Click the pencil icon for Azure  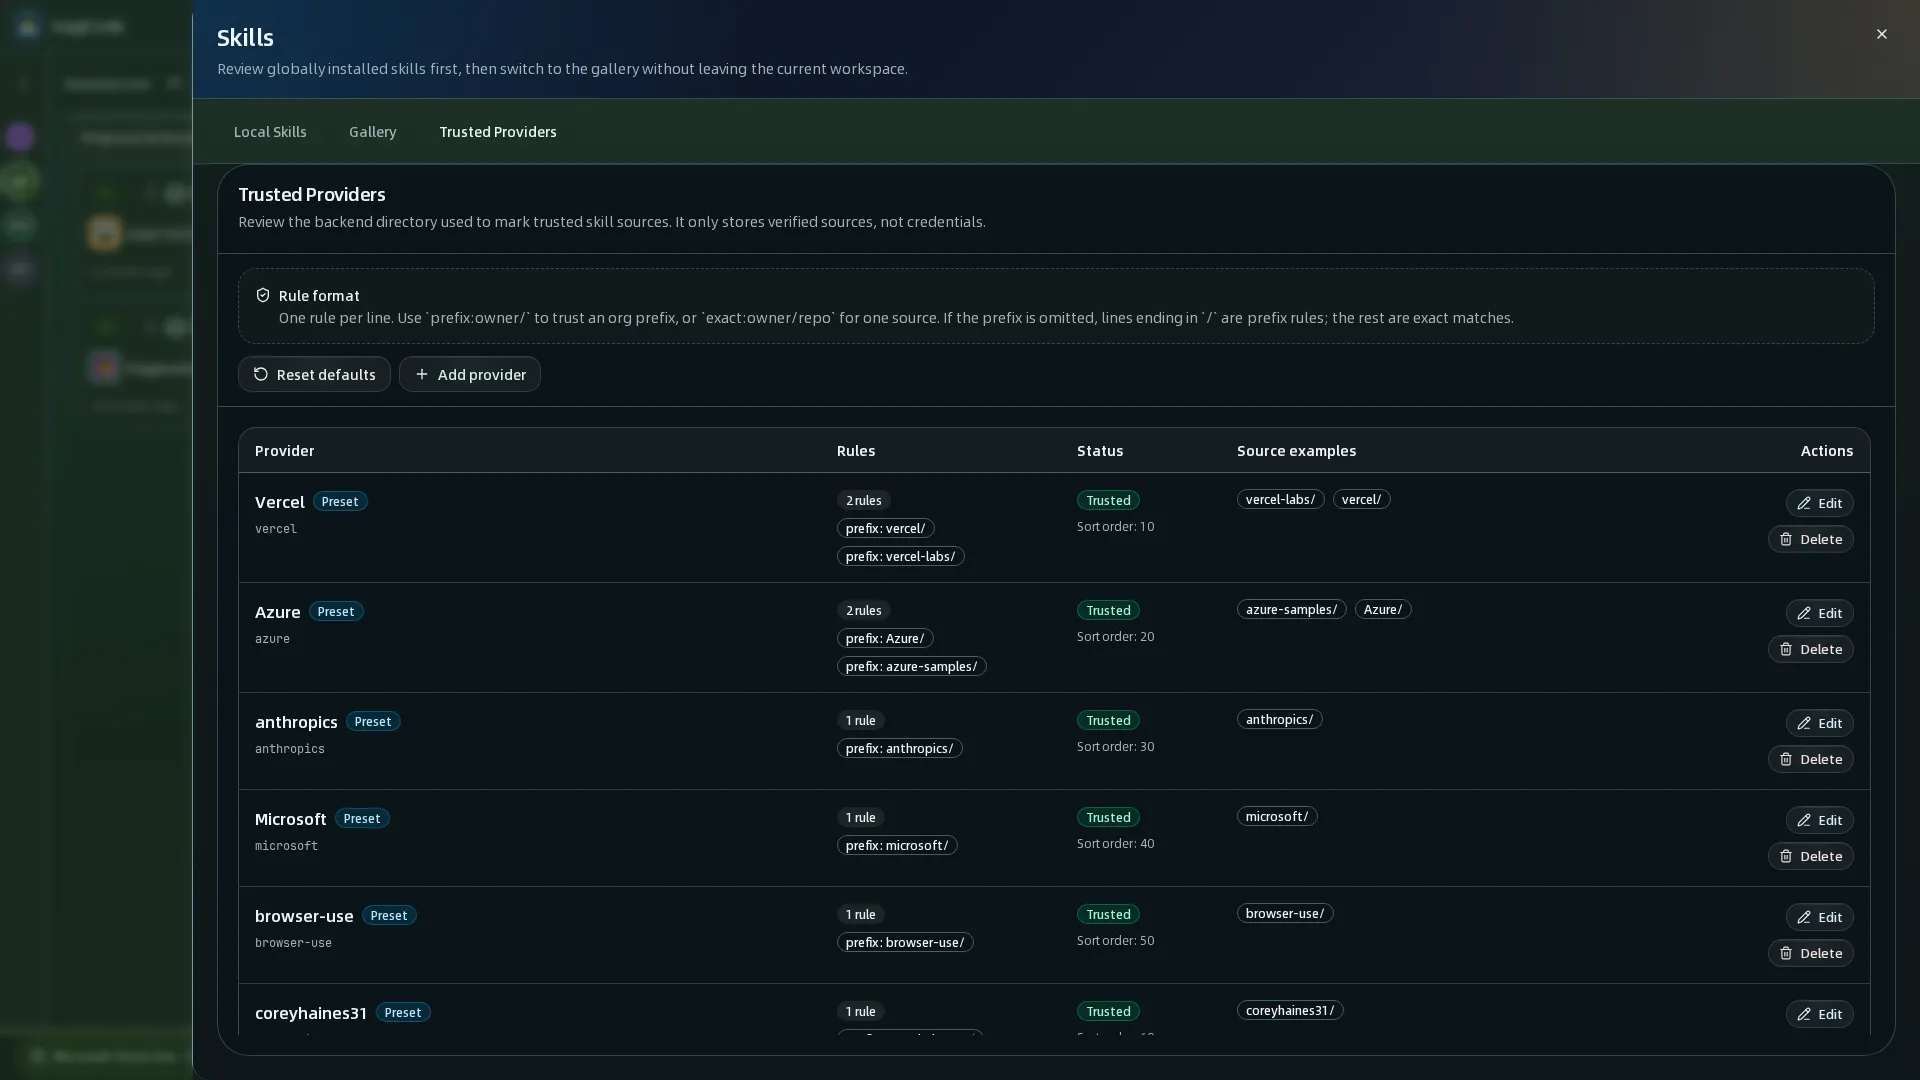[1804, 613]
